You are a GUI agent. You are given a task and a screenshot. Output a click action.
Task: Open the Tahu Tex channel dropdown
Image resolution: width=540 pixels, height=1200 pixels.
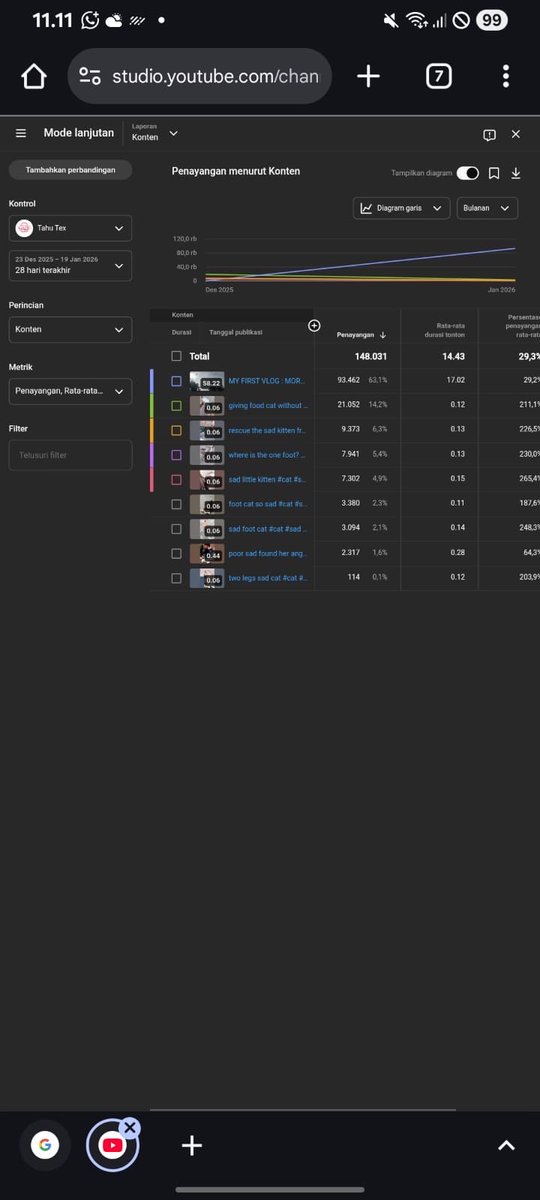[x=70, y=228]
